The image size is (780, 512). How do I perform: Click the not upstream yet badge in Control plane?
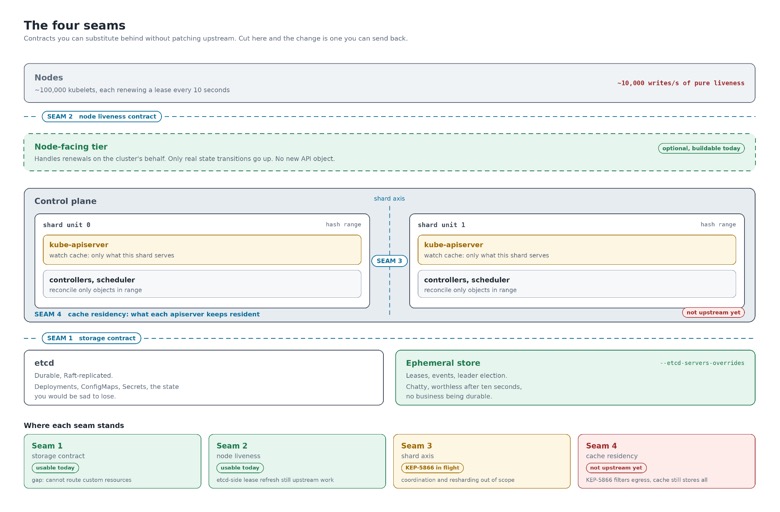click(x=713, y=312)
